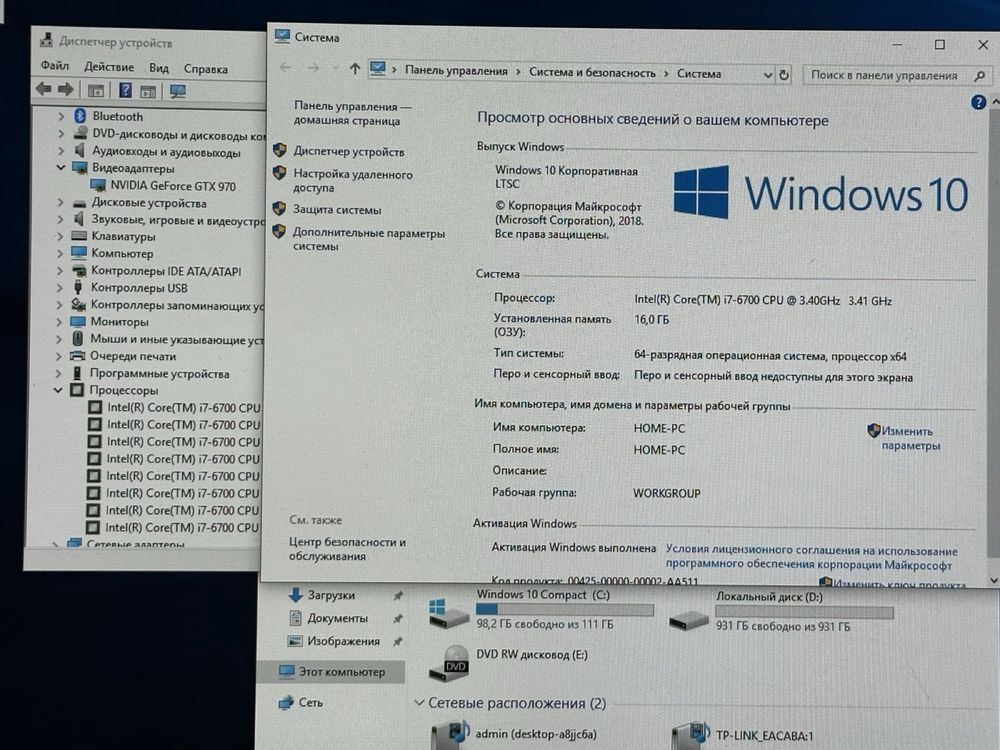This screenshot has width=1000, height=750.
Task: Open the Действие menu
Action: pyautogui.click(x=109, y=66)
